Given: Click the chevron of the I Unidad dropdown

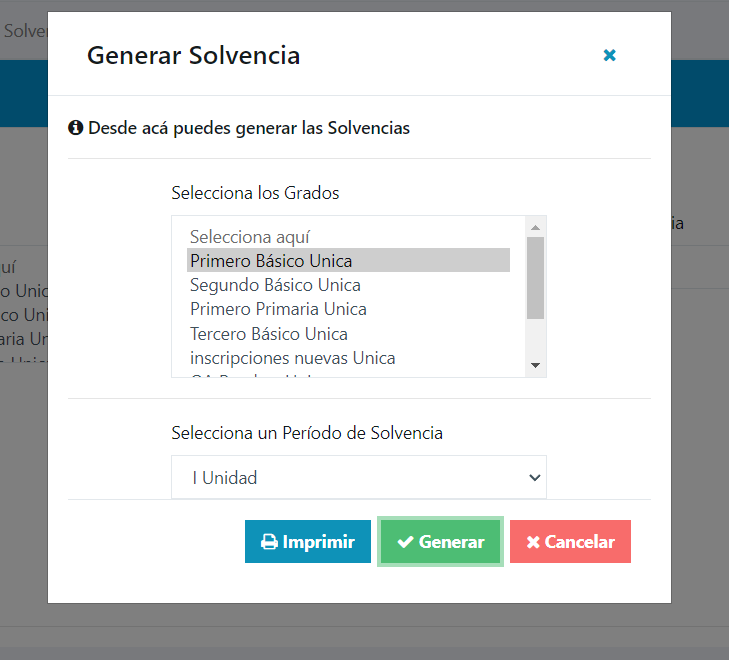Looking at the screenshot, I should [x=535, y=477].
